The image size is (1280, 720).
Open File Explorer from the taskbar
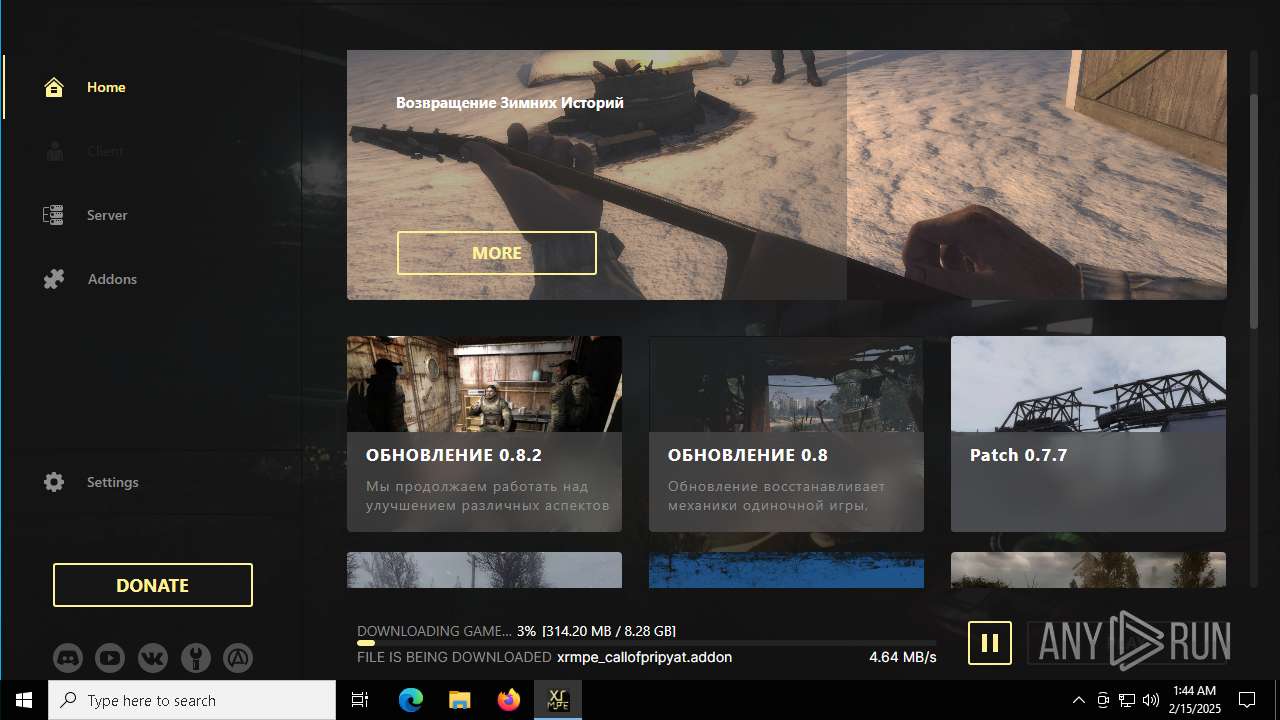pyautogui.click(x=460, y=700)
